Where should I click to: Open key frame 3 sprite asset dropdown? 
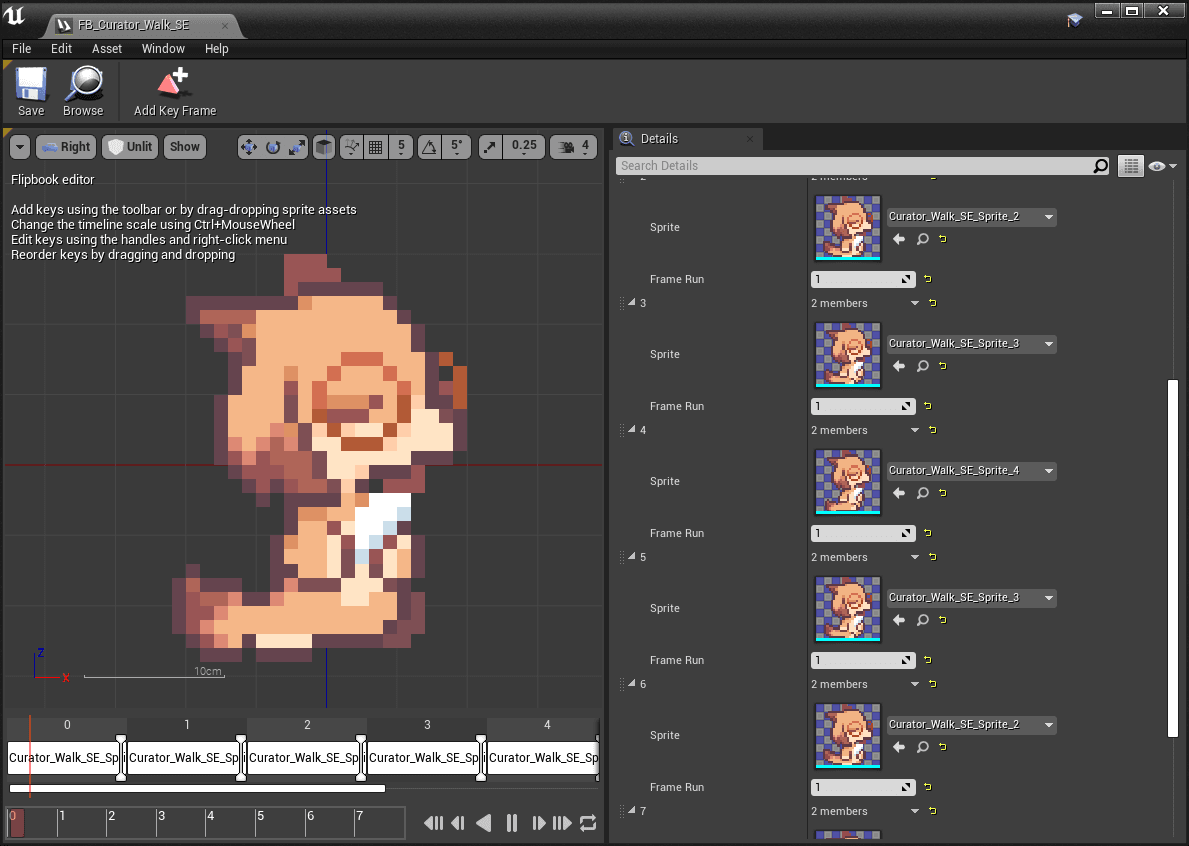[972, 343]
